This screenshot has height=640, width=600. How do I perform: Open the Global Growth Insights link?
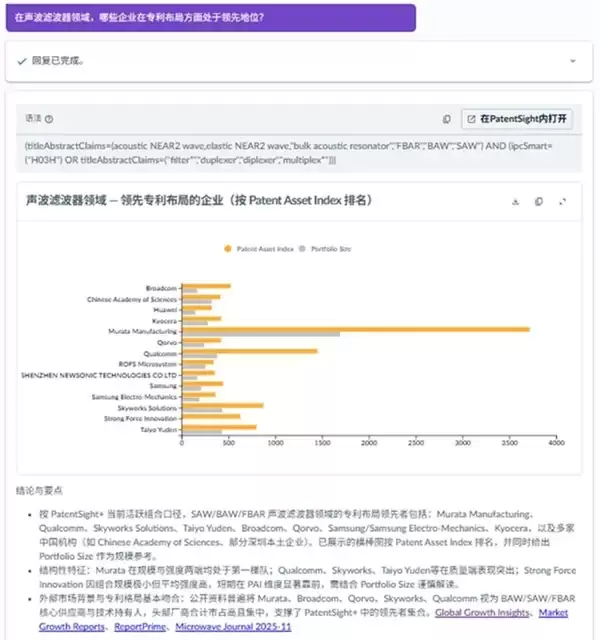tap(482, 612)
